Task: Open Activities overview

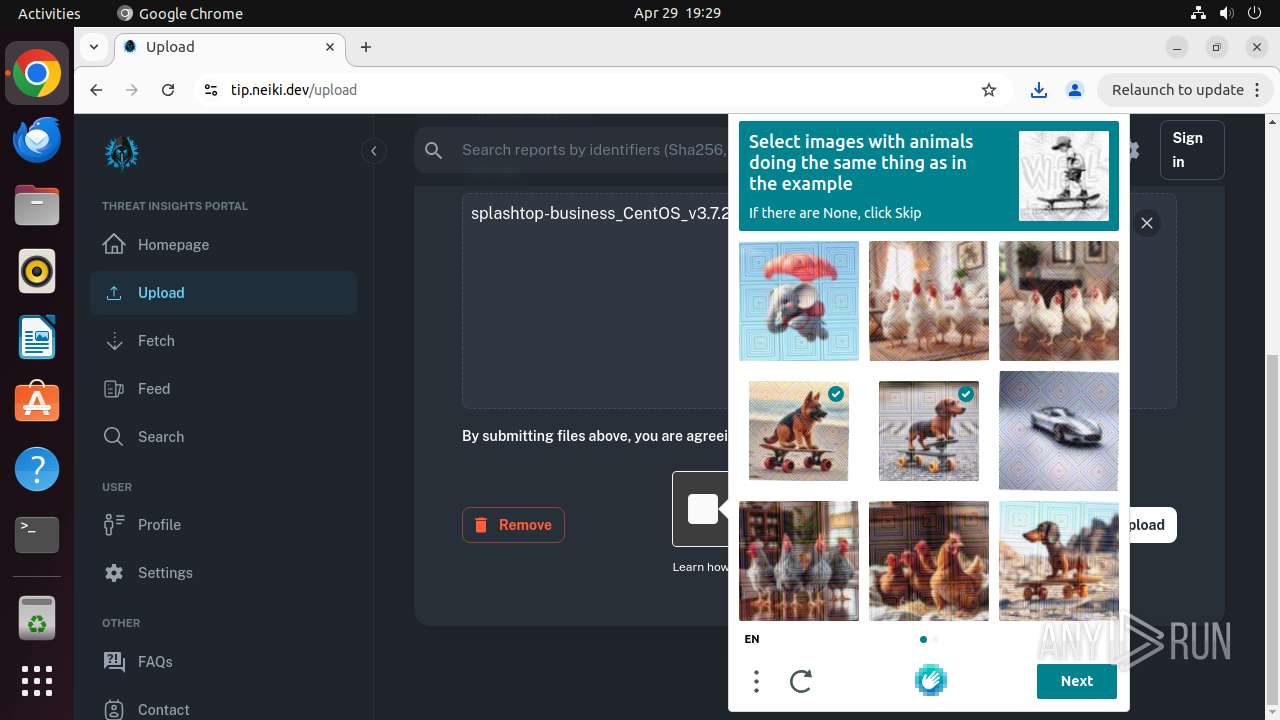Action: pos(49,13)
